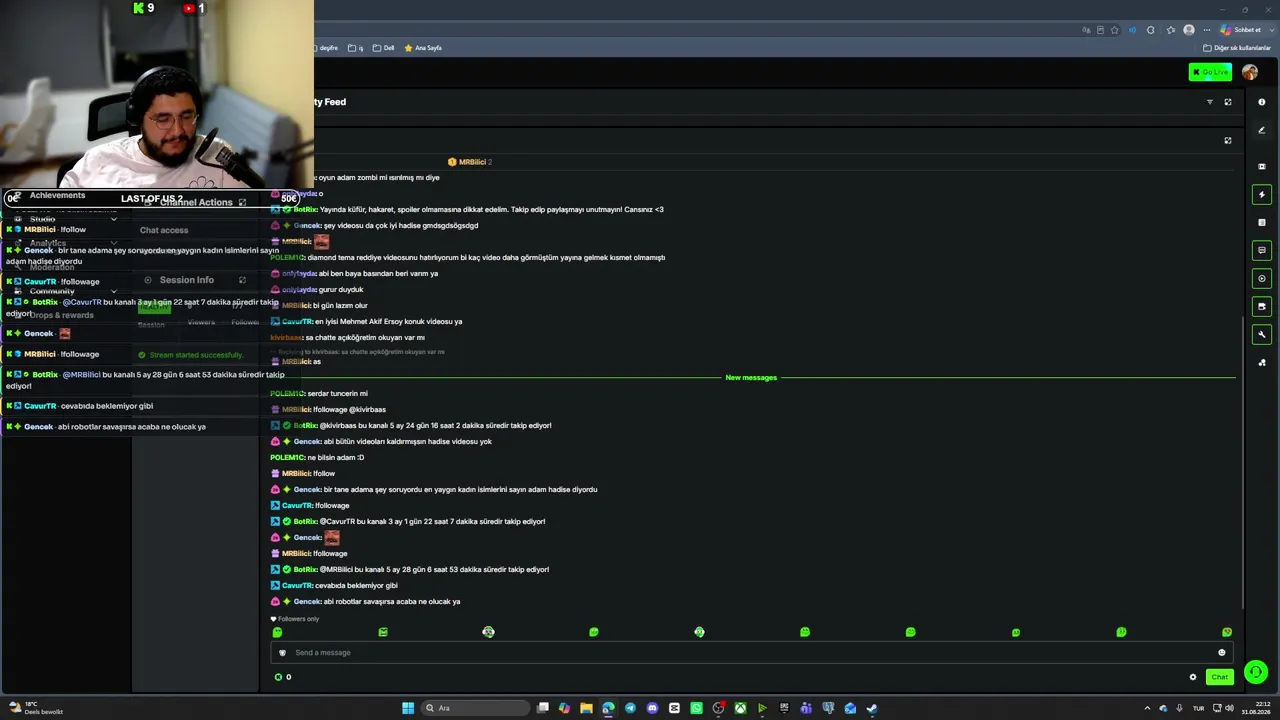Click the MRBilici username at top of chat
This screenshot has width=1280, height=720.
[x=470, y=162]
